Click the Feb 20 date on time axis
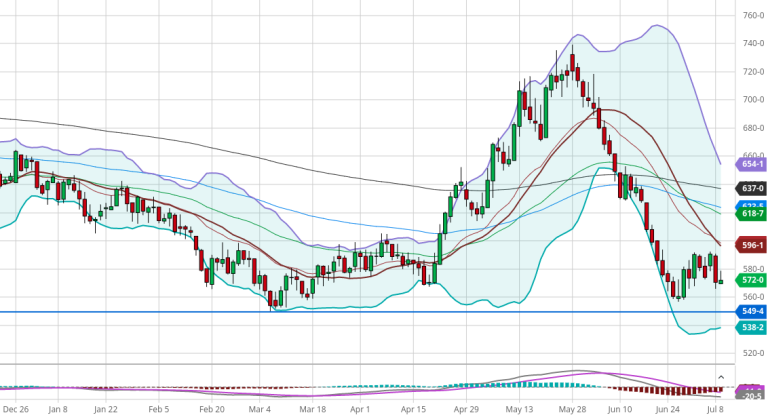This screenshot has width=768, height=415. 213,409
